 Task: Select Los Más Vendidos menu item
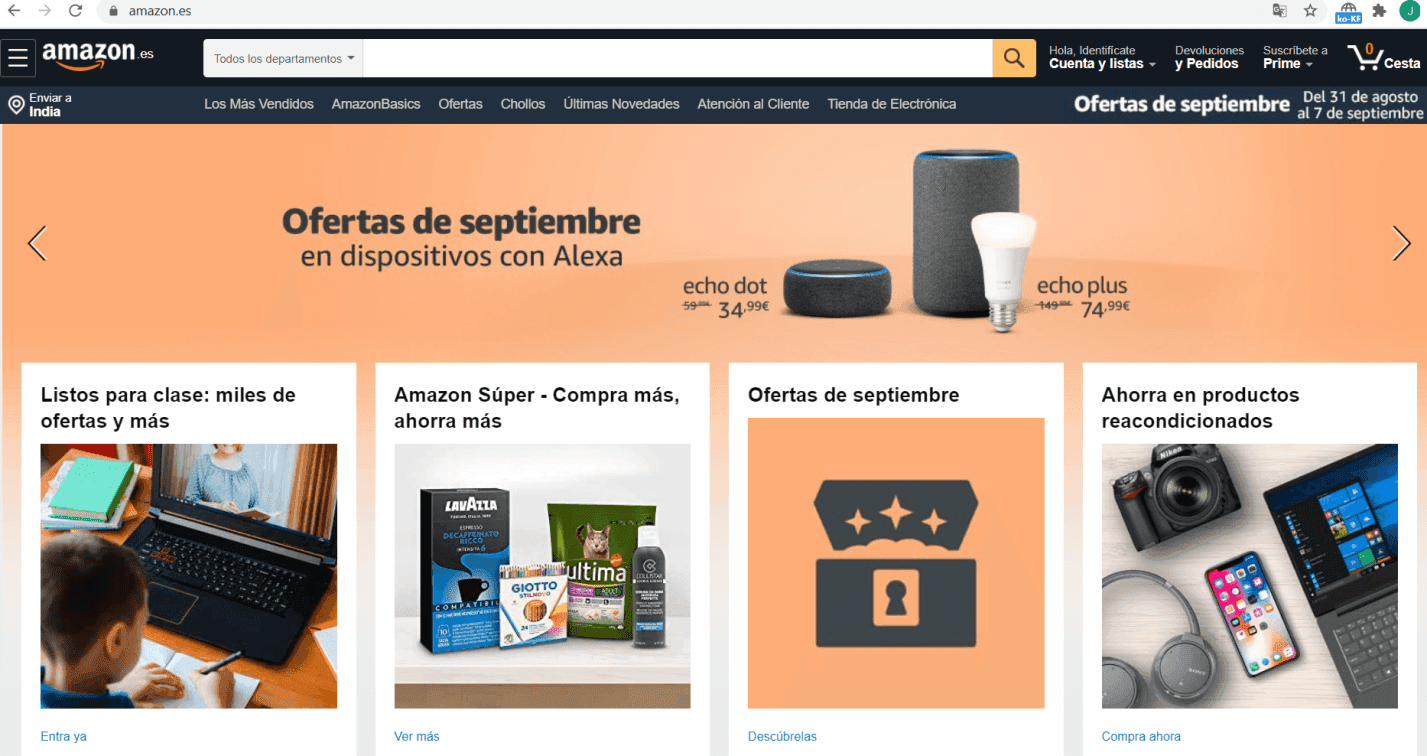259,104
